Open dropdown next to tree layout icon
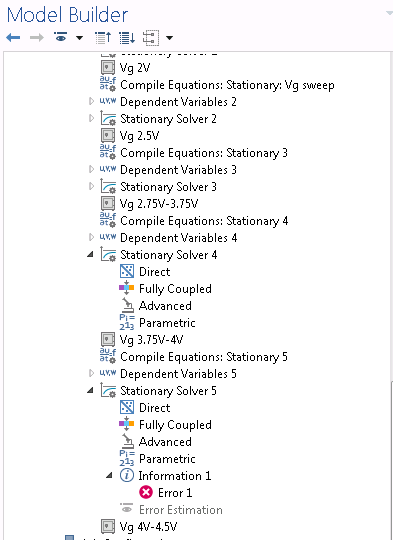 click(169, 38)
